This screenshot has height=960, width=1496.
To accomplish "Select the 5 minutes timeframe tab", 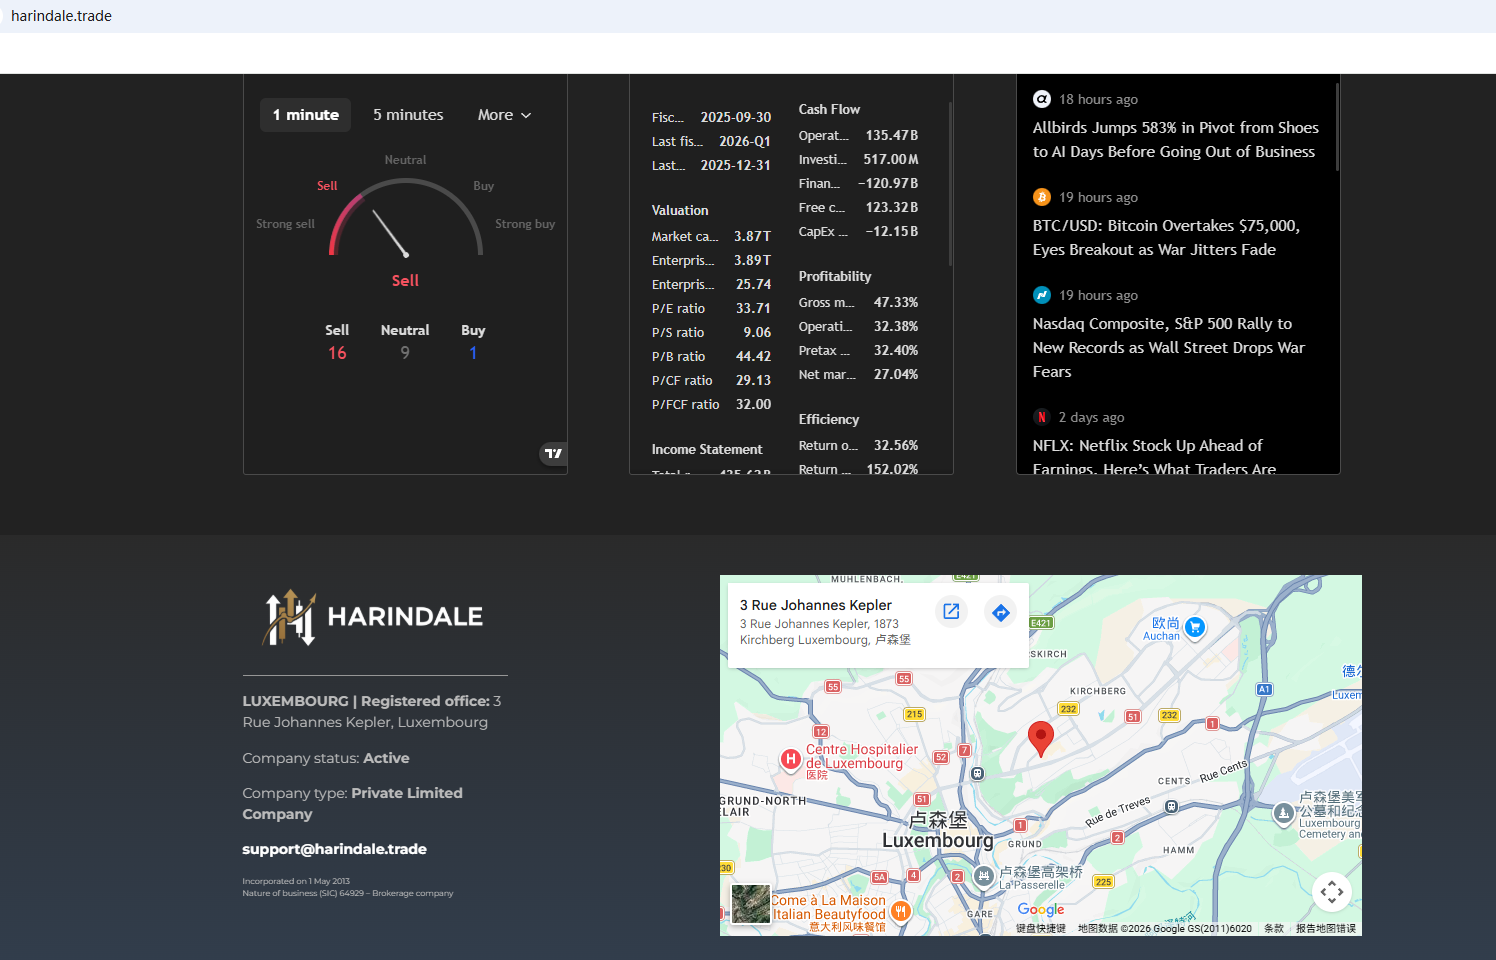I will 408,115.
